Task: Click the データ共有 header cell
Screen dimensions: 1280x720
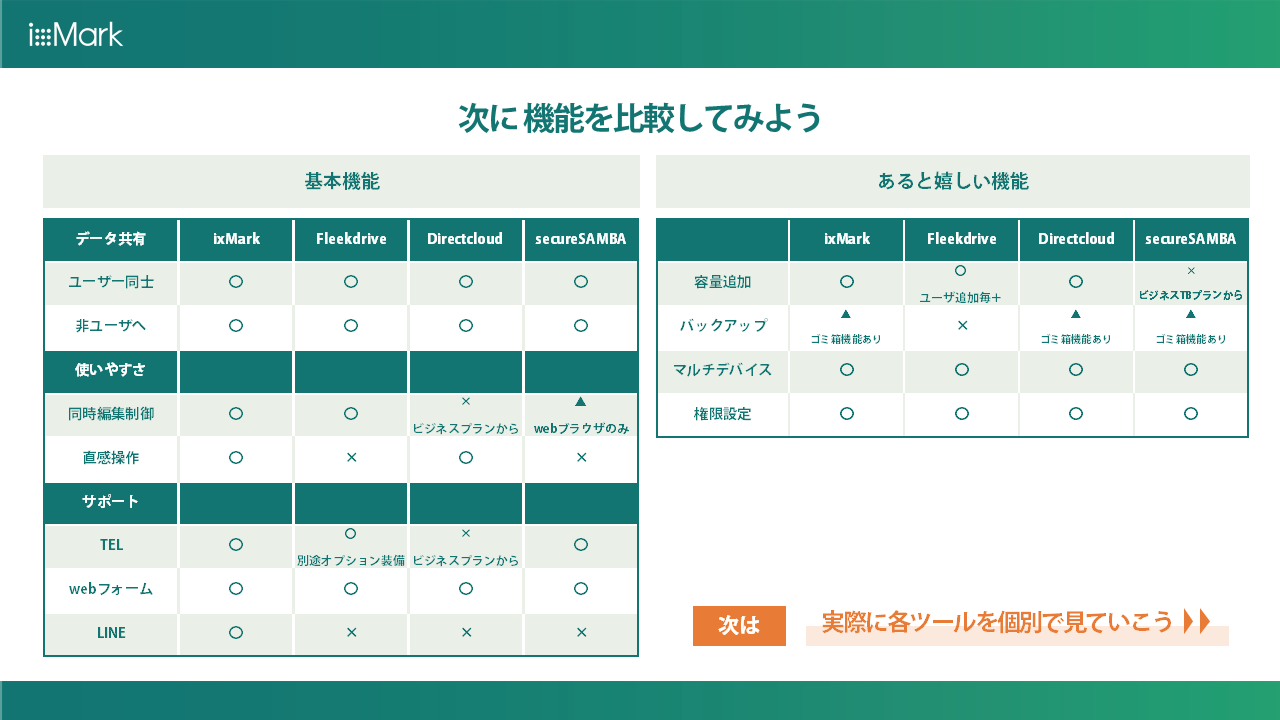Action: tap(111, 239)
